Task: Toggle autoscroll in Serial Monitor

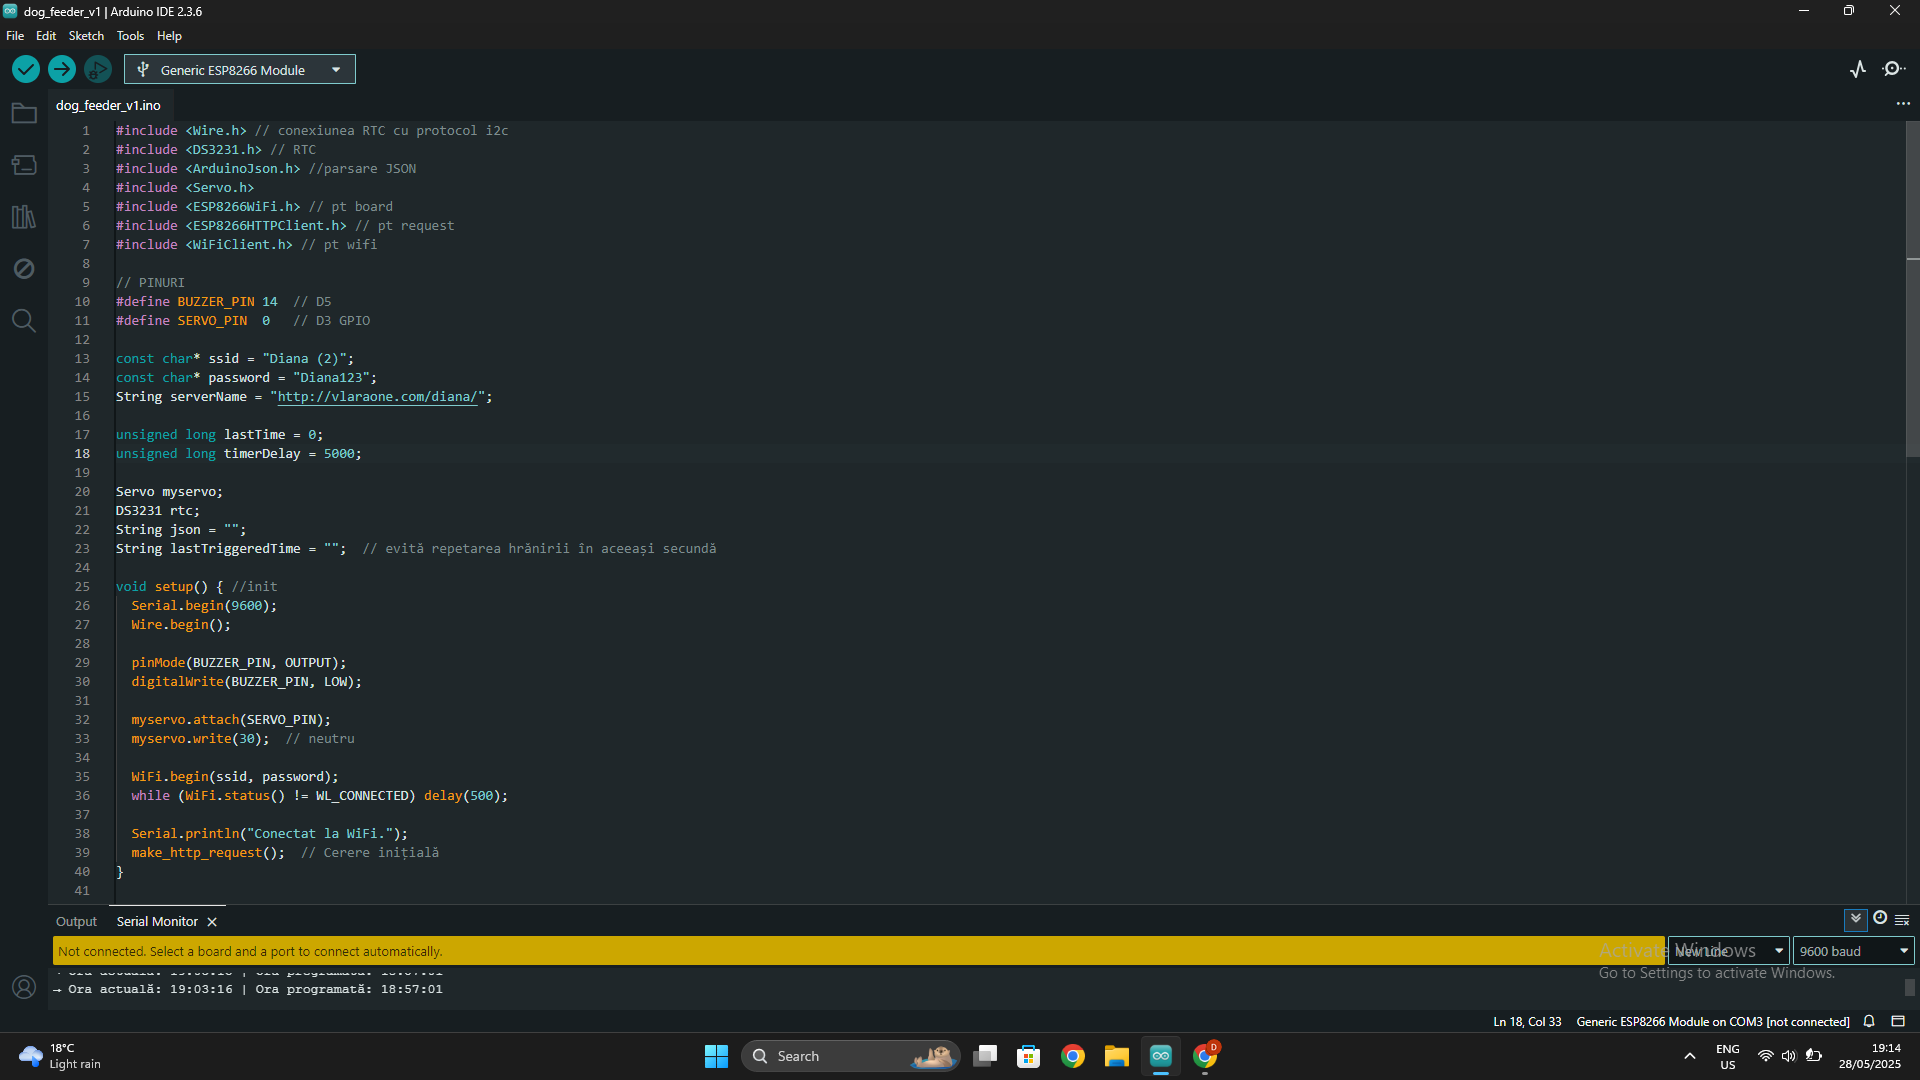Action: pos(1855,918)
